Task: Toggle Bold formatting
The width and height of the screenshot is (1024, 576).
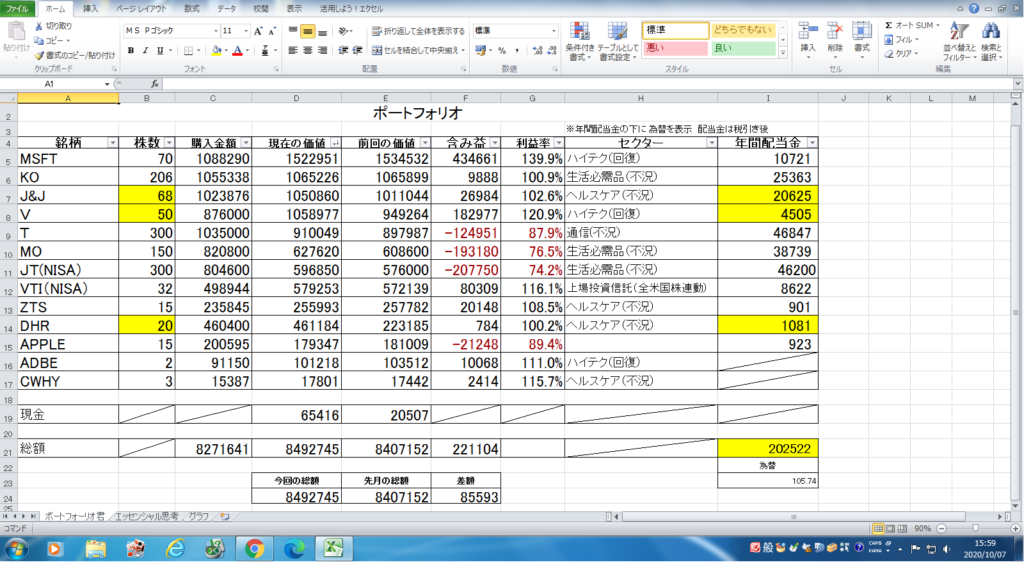Action: point(131,50)
